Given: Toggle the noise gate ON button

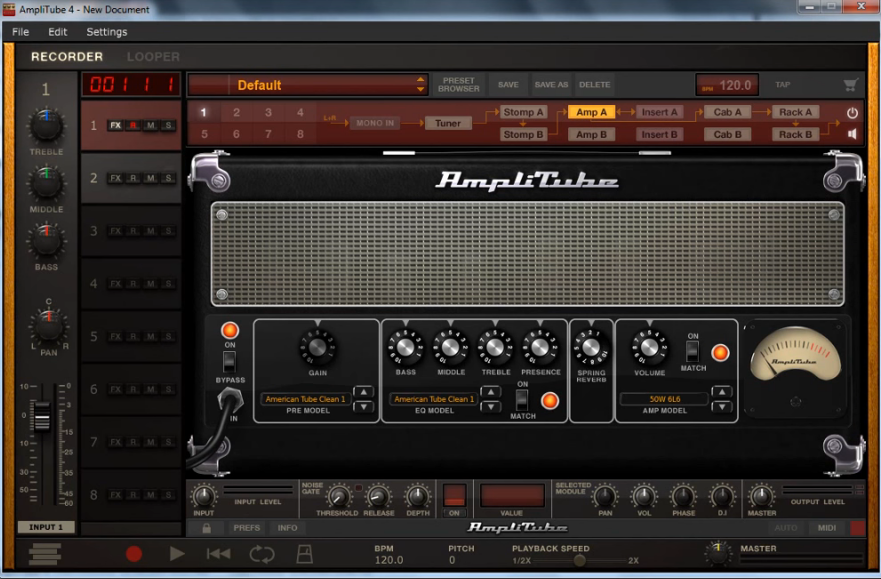Looking at the screenshot, I should (x=454, y=496).
